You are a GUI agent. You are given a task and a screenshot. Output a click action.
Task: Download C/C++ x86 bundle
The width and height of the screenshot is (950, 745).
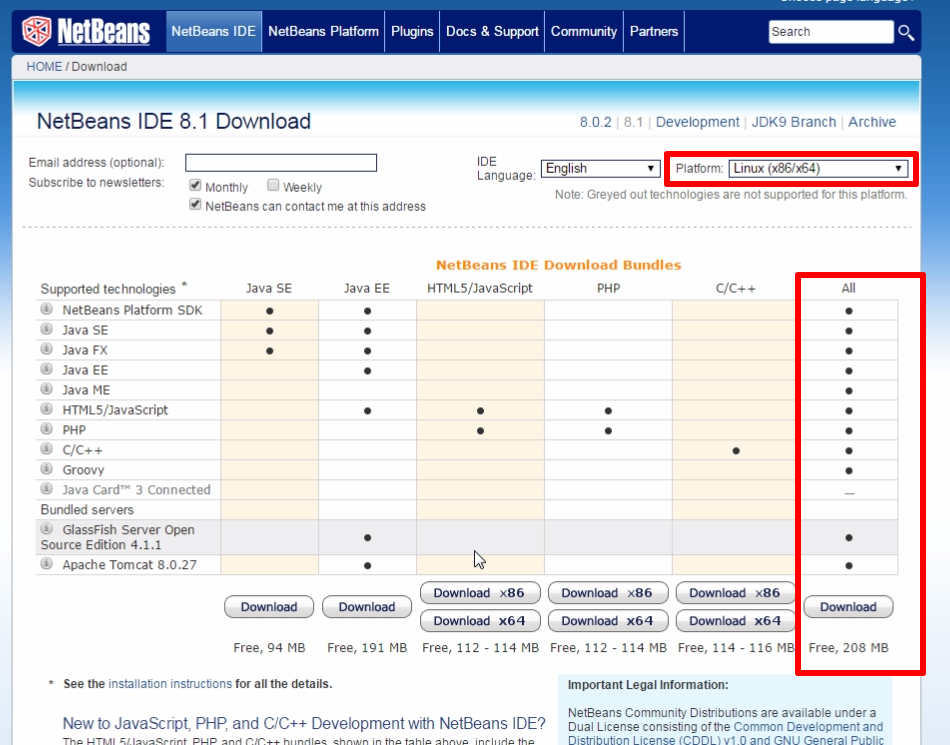click(x=736, y=593)
